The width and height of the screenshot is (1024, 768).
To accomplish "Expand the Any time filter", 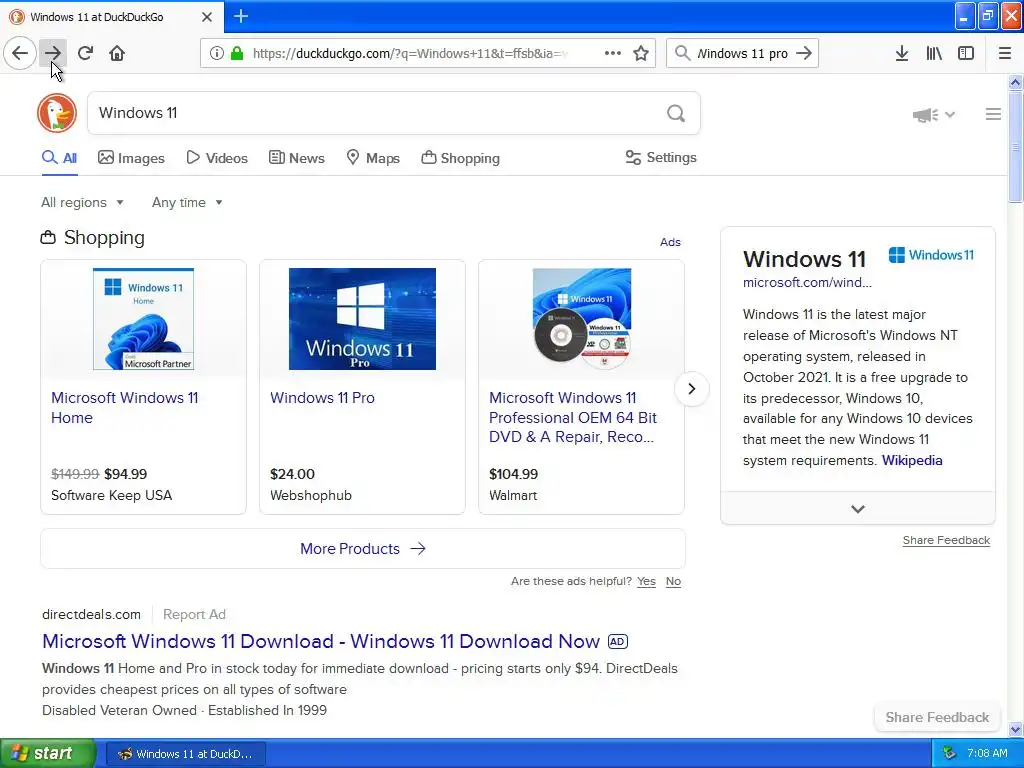I will pyautogui.click(x=187, y=202).
